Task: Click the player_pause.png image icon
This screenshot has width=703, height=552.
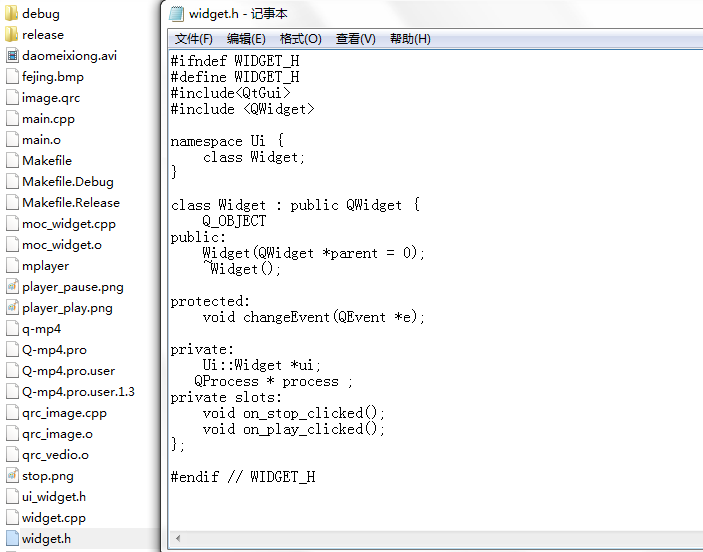Action: coord(13,287)
